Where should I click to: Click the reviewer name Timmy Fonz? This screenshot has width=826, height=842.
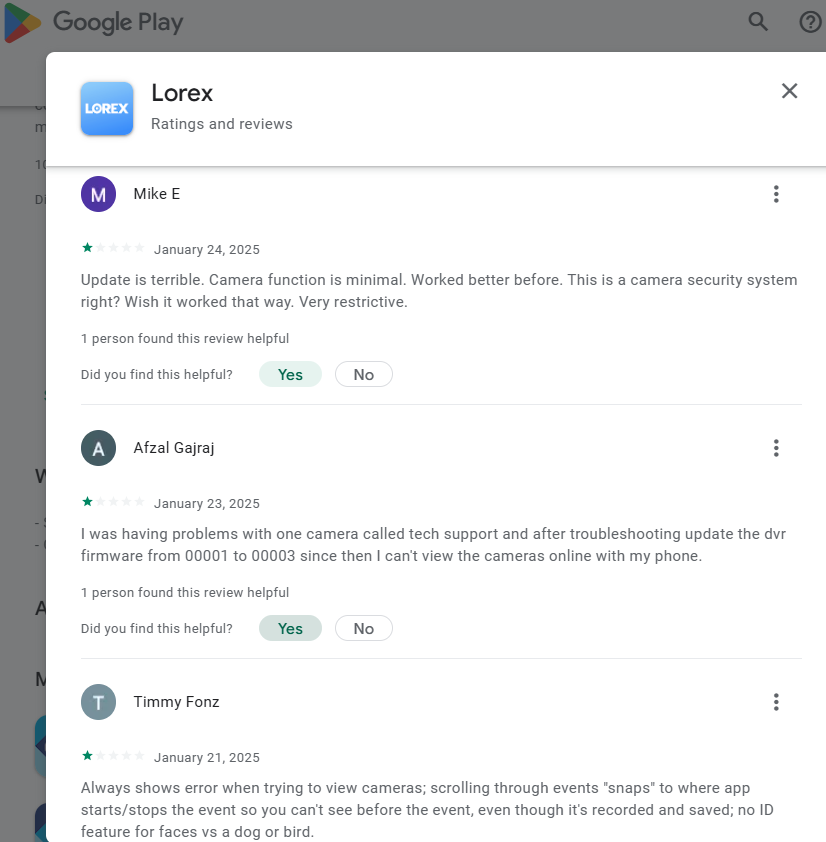[x=176, y=702]
